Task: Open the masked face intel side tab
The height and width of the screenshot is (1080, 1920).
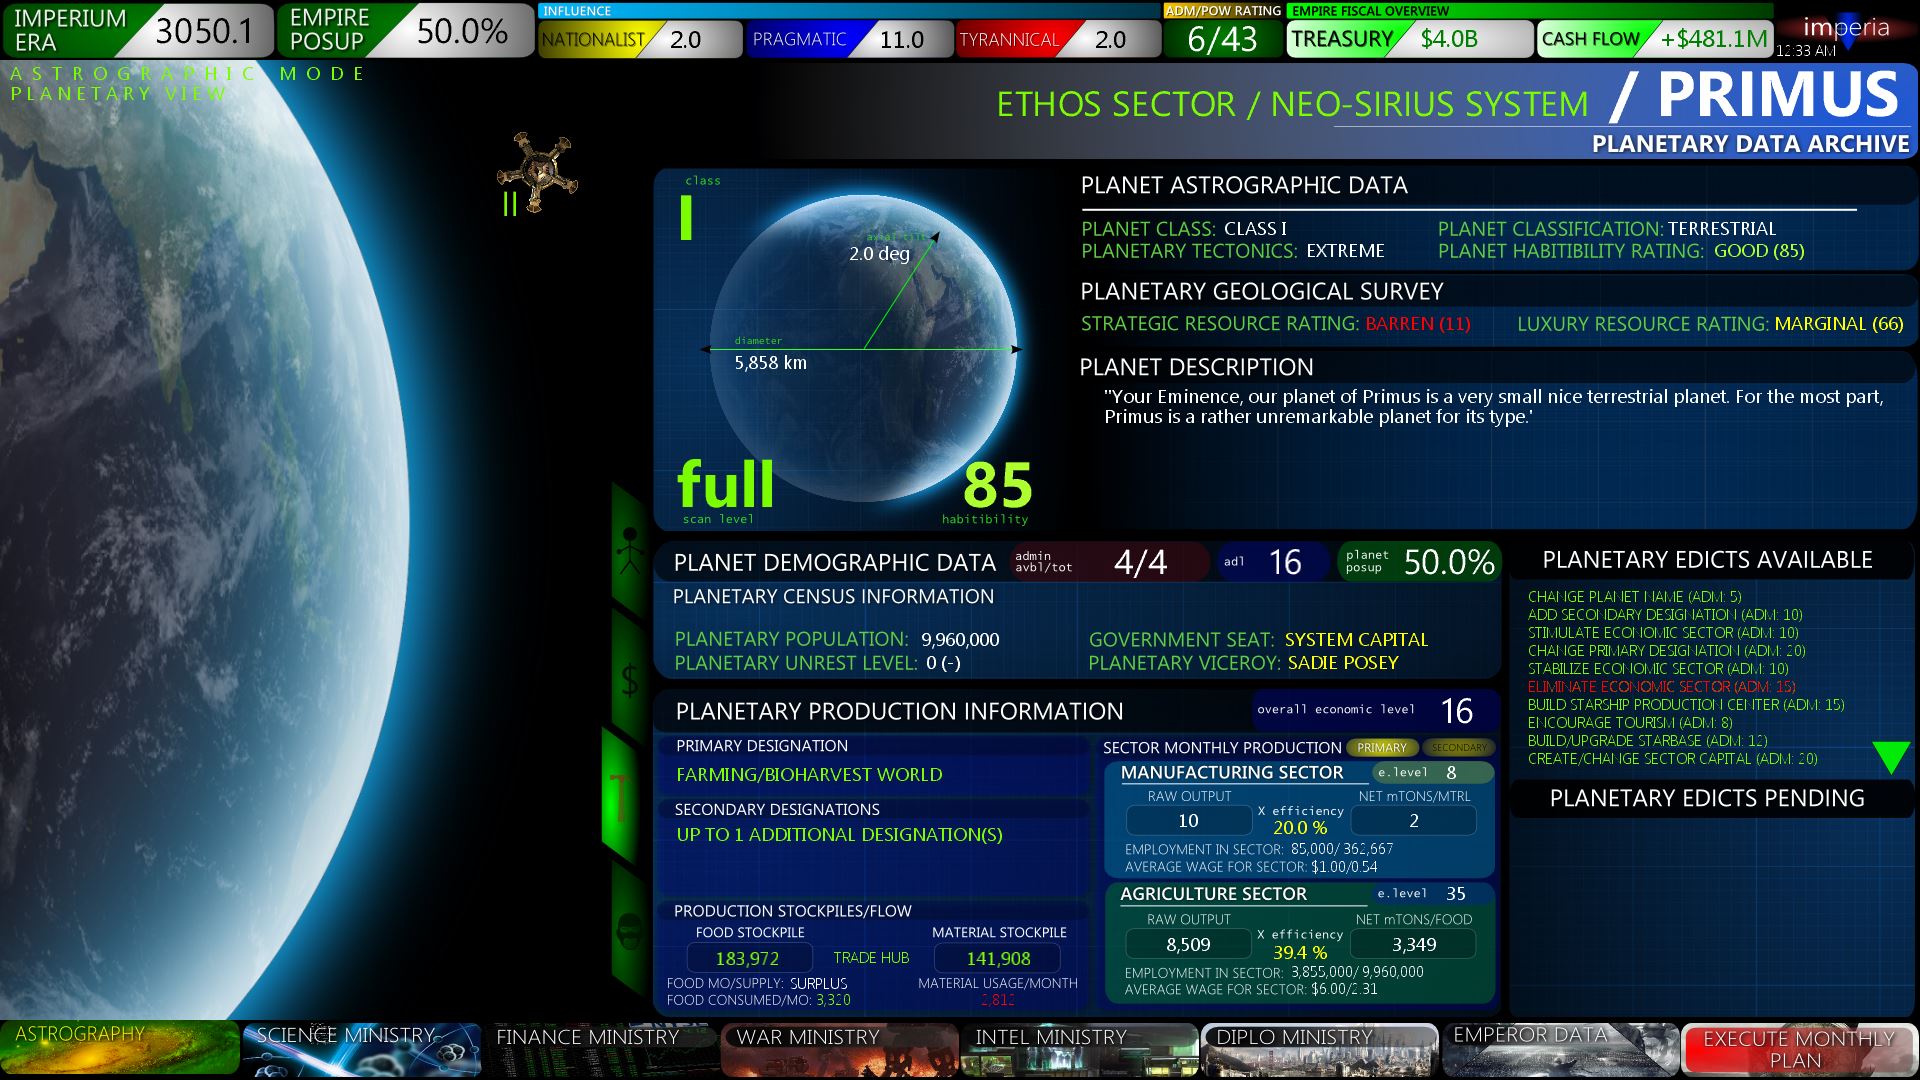Action: point(630,930)
